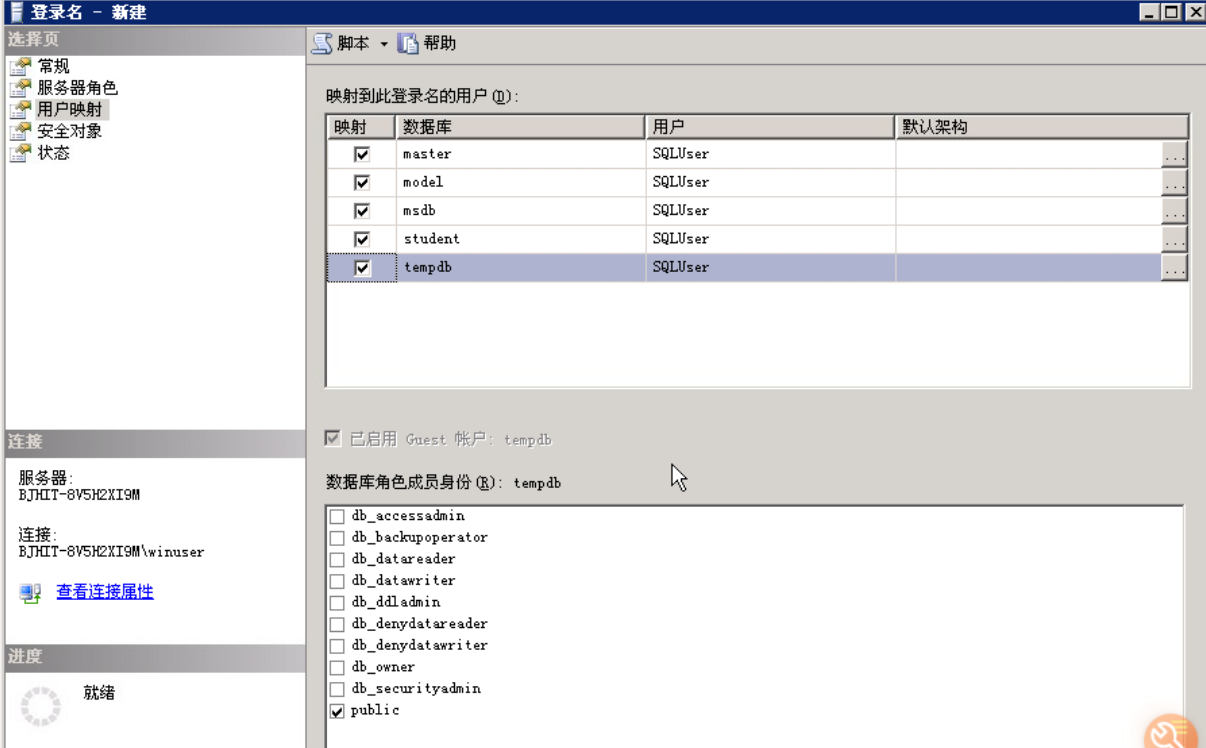The image size is (1206, 748).
Task: Click the 用户 column header
Action: pyautogui.click(x=770, y=127)
